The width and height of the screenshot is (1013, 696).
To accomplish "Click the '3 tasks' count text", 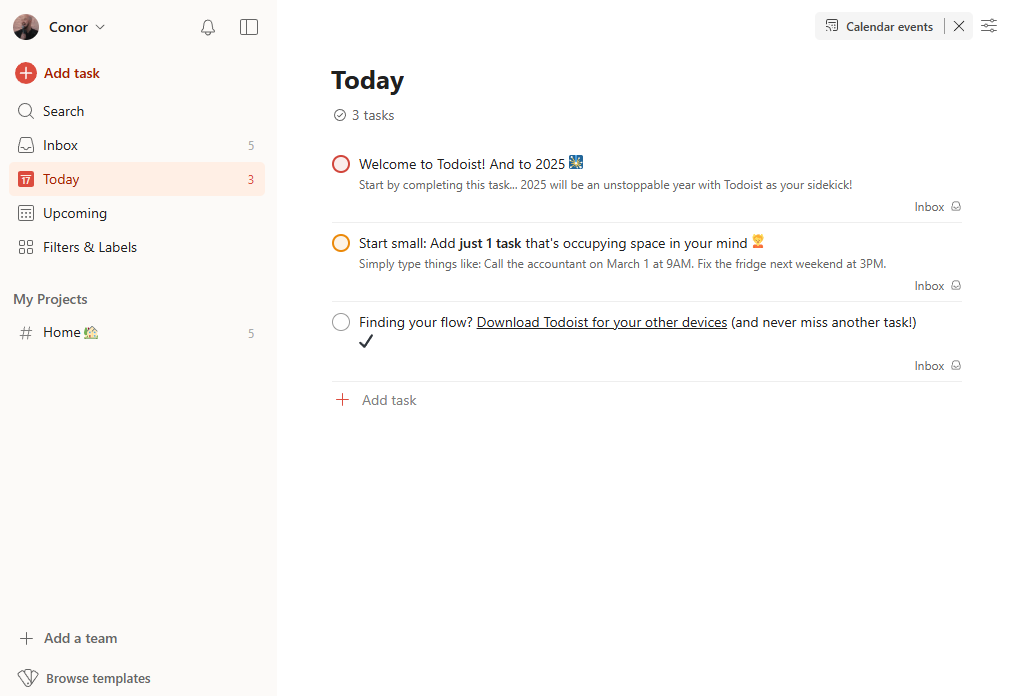I will click(x=373, y=115).
